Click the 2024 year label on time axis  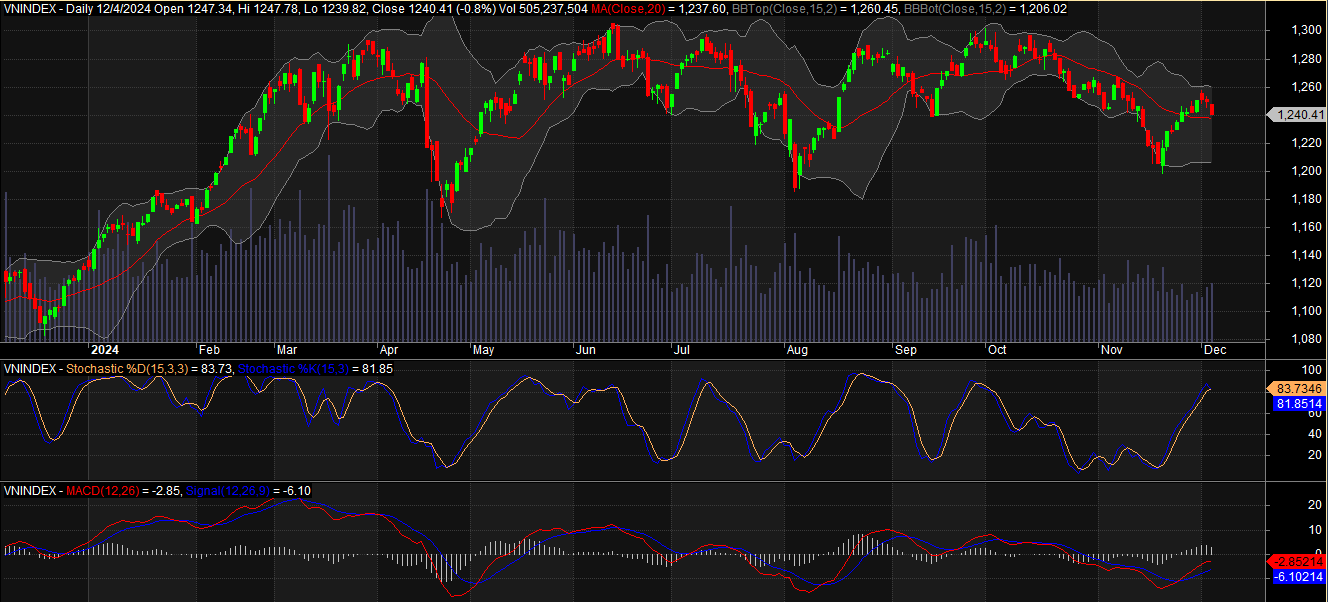tap(104, 351)
